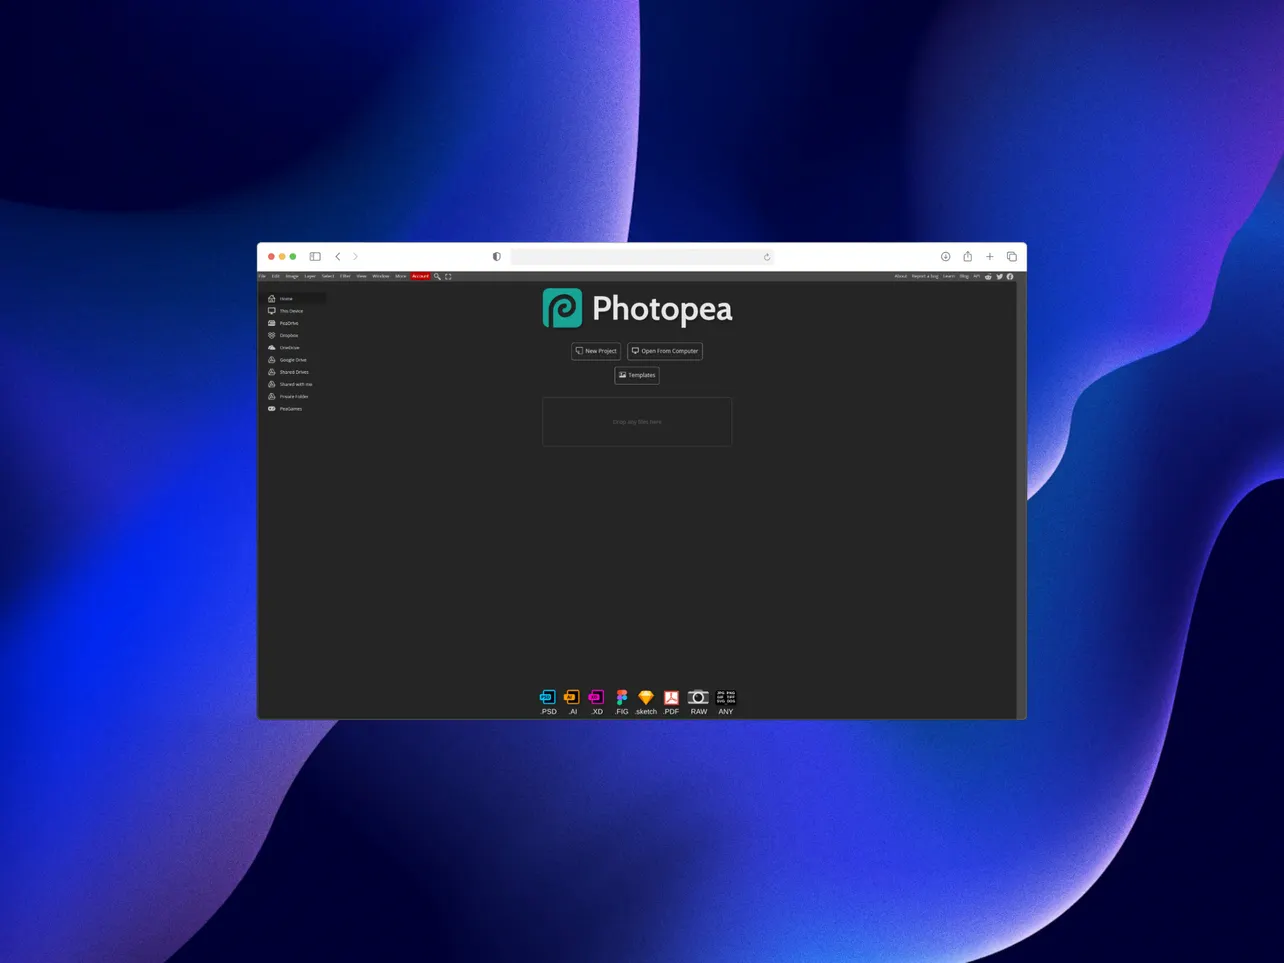
Task: Open Photopea's Twitter page icon
Action: coord(999,276)
